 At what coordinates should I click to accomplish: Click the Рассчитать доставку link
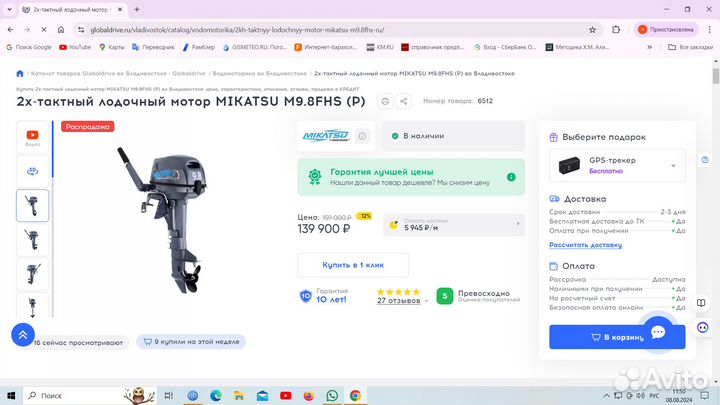coord(585,245)
